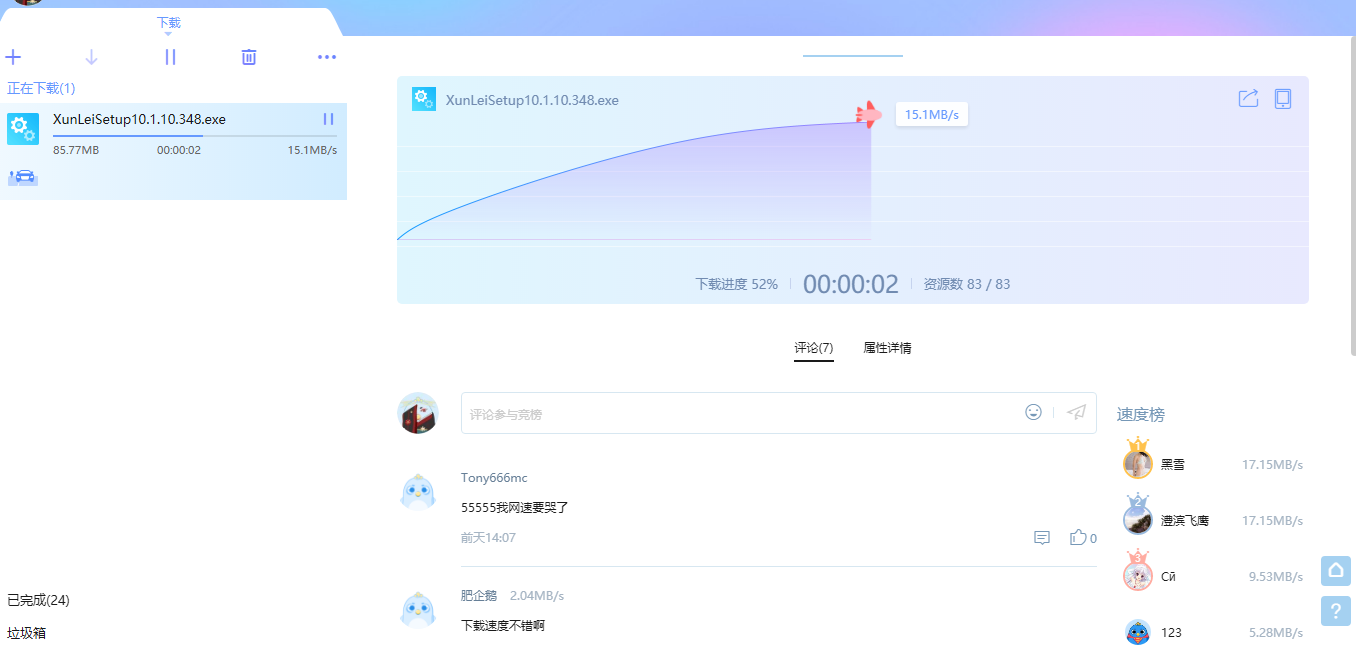Click the send-to-phone icon in the speed panel

click(x=1283, y=98)
